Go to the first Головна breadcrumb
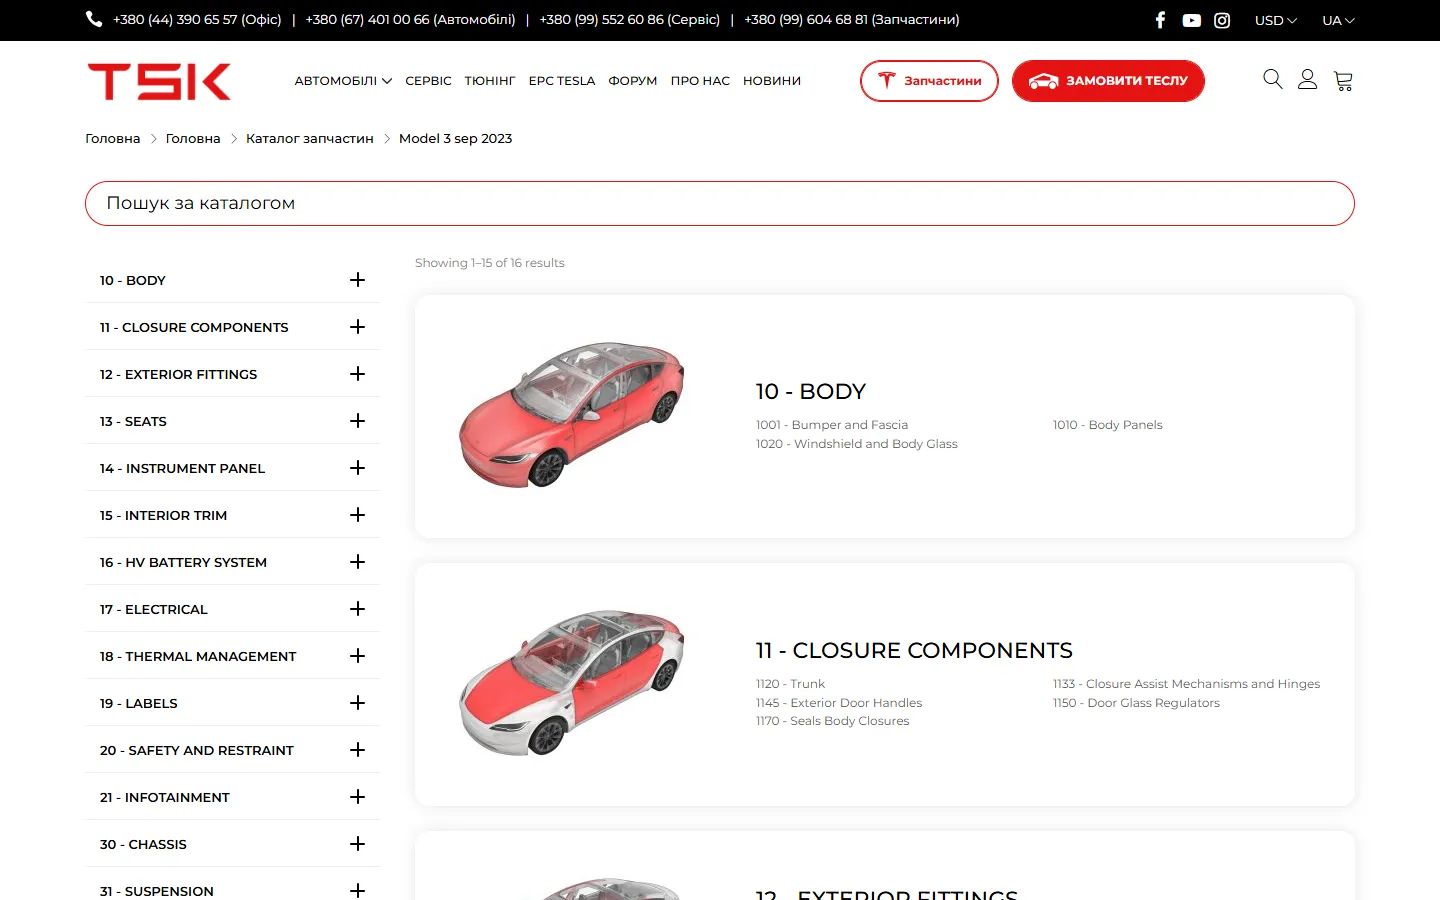 click(113, 139)
